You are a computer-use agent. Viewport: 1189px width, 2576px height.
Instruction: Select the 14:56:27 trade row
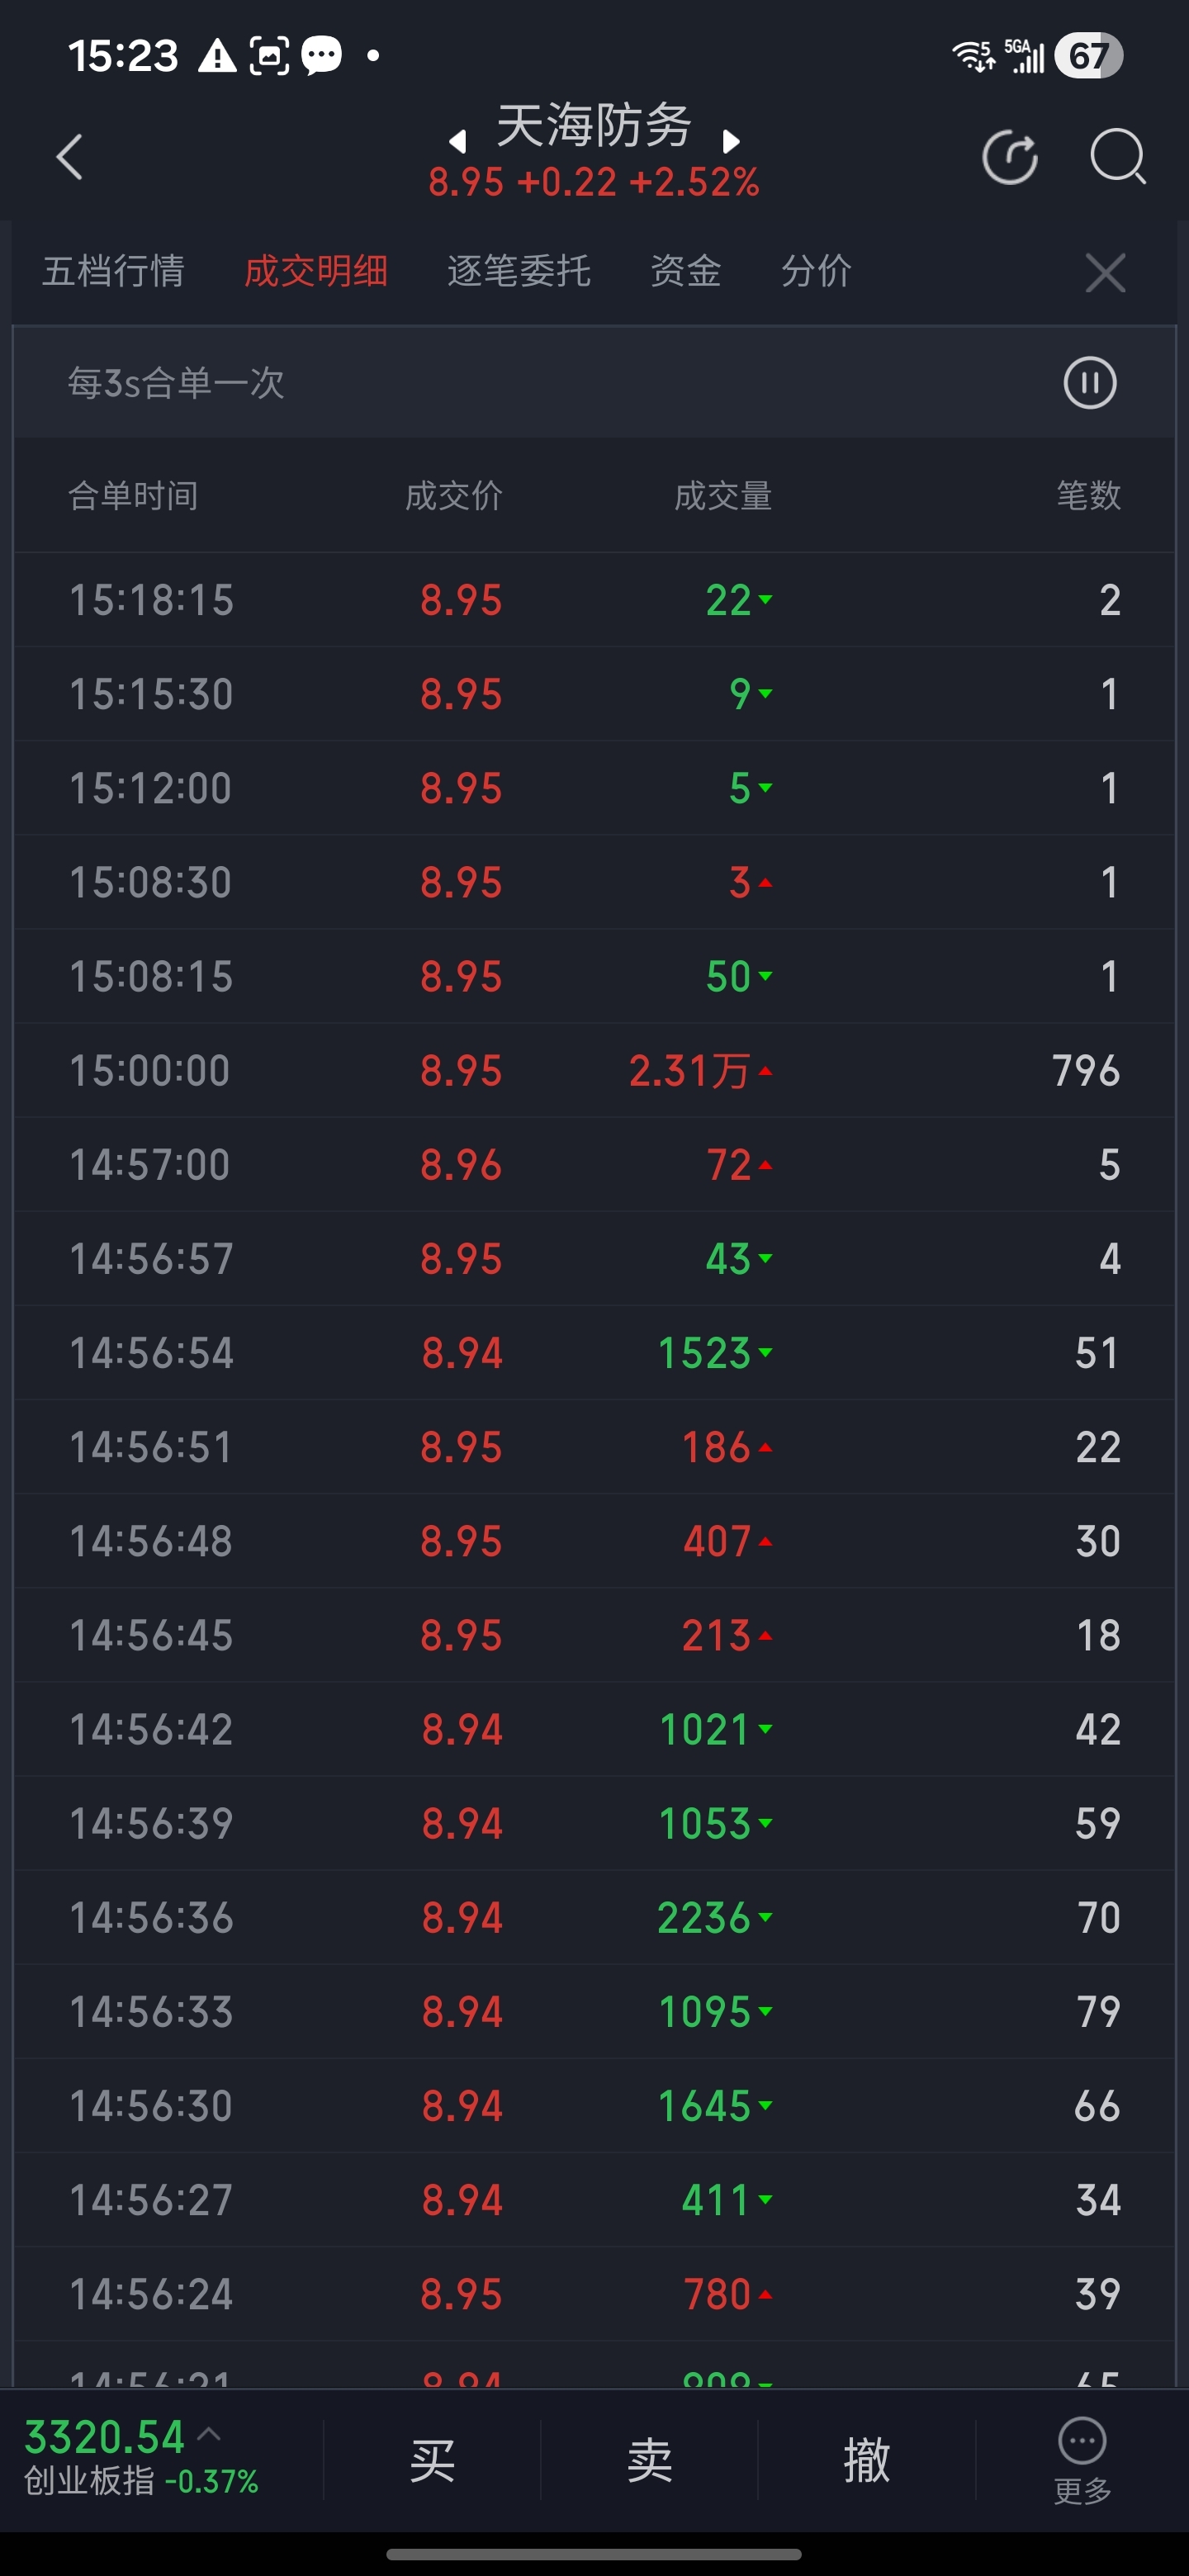click(594, 2199)
